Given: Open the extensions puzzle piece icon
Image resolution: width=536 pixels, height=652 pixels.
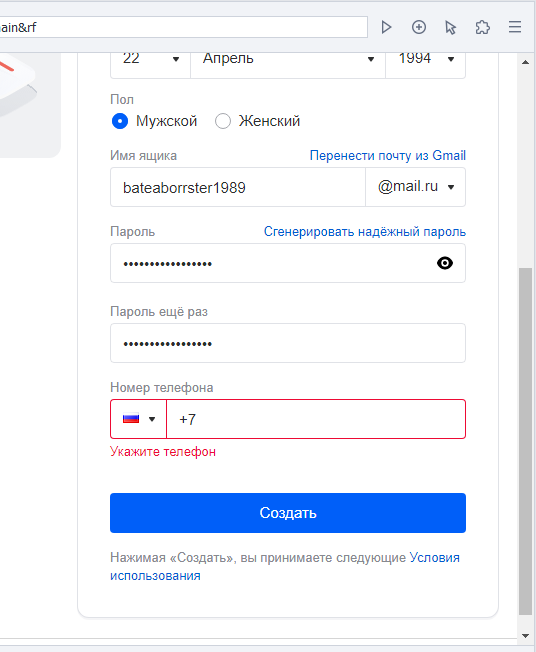Looking at the screenshot, I should pyautogui.click(x=482, y=27).
